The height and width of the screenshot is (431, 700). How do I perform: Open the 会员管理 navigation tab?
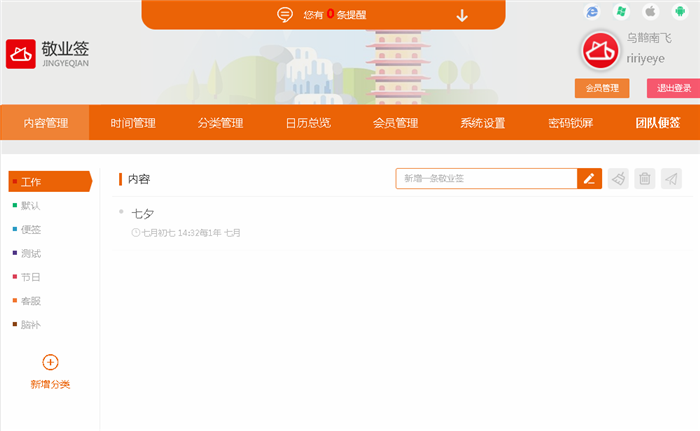click(396, 123)
